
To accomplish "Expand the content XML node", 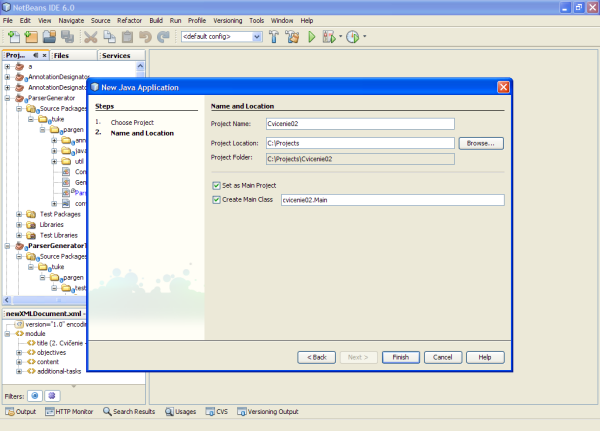I will pos(19,362).
